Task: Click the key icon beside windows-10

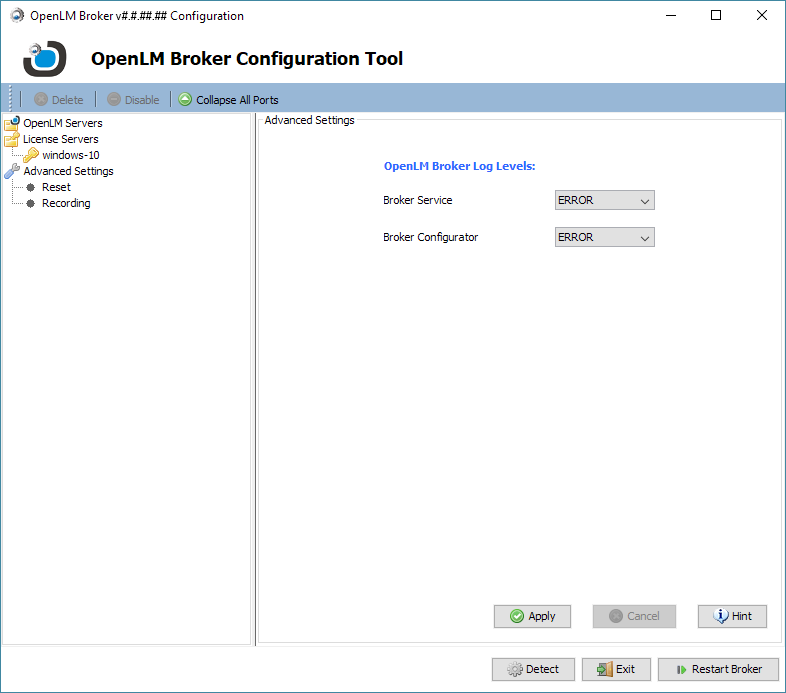Action: 31,156
